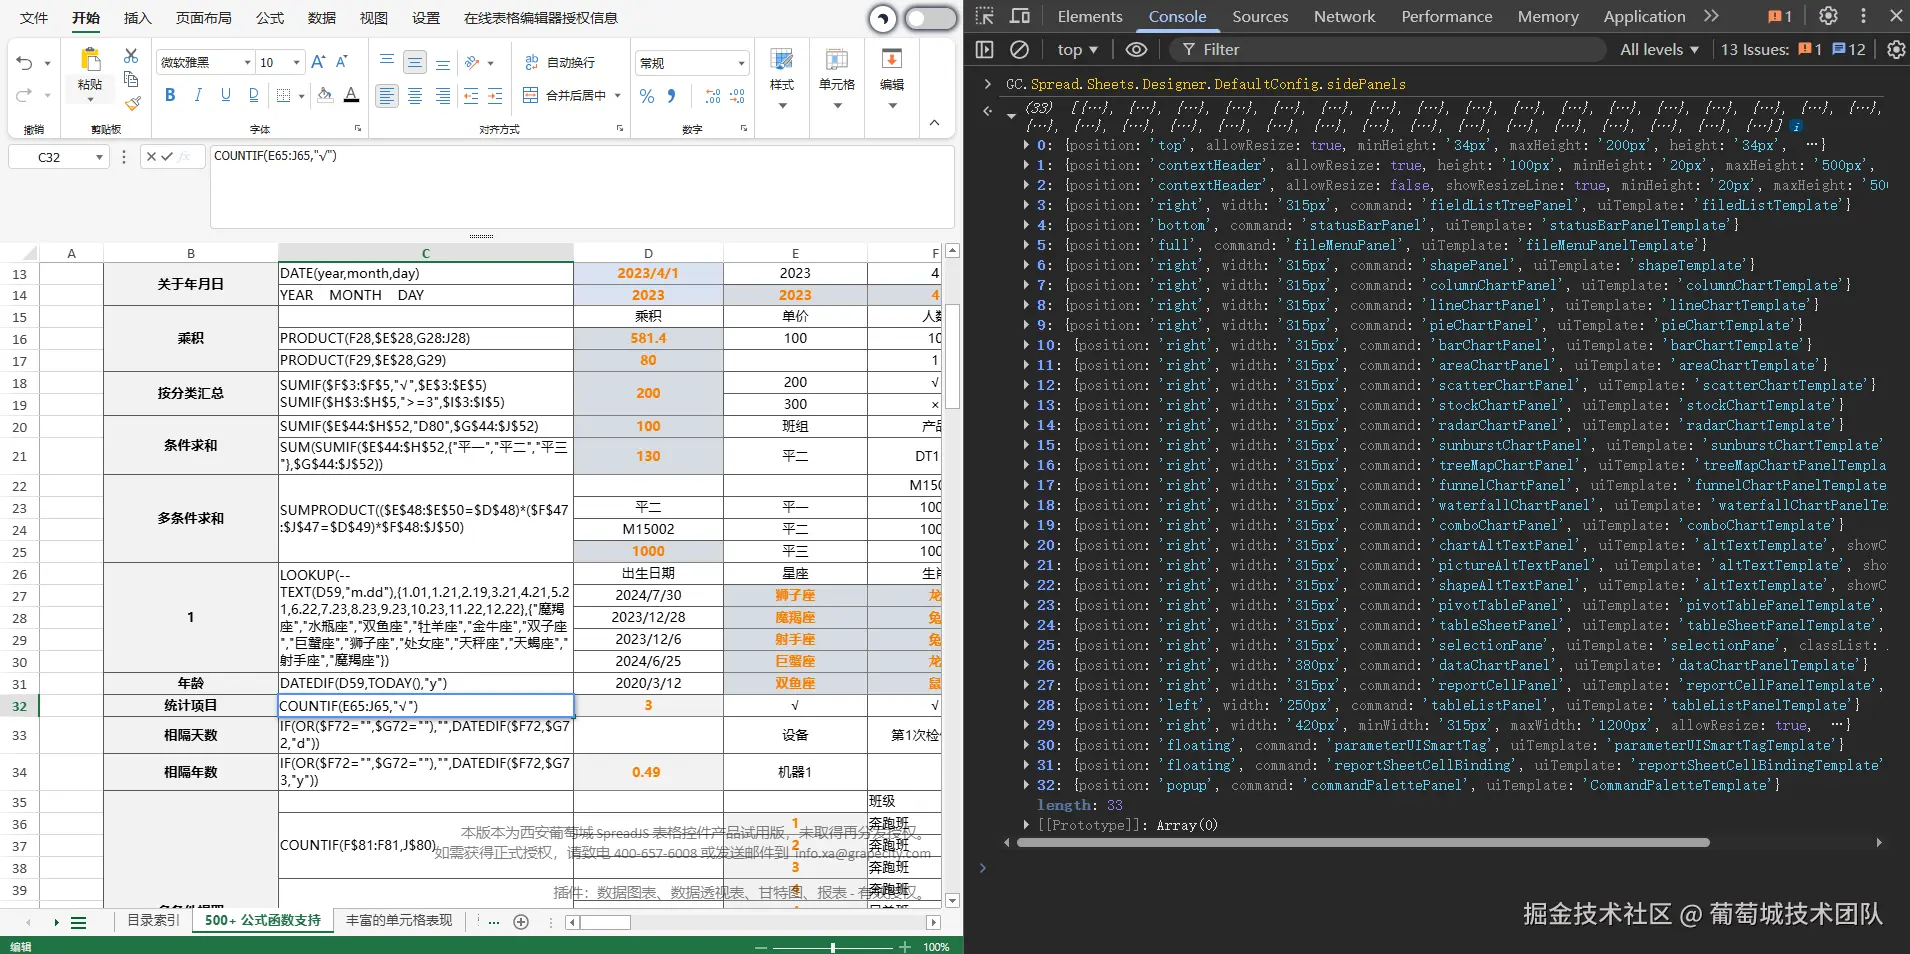
Task: Open the 插入 ribbon tab
Action: click(137, 18)
